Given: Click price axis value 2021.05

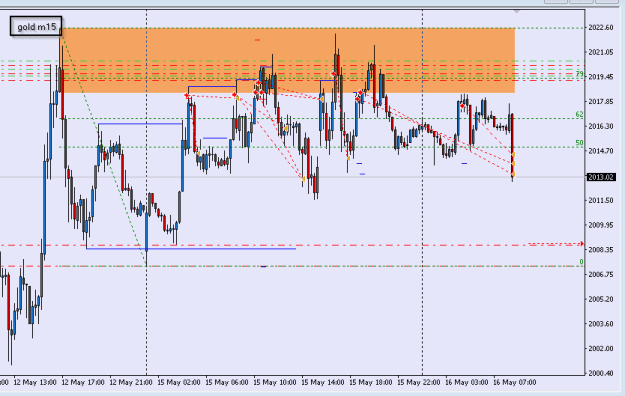Looking at the screenshot, I should click(x=601, y=52).
